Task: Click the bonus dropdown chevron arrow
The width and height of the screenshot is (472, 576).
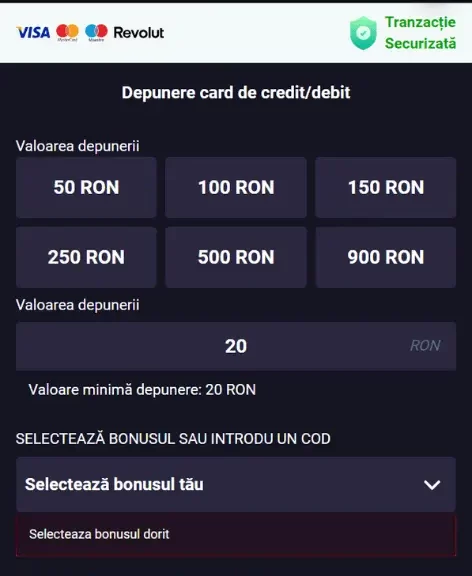Action: 432,485
